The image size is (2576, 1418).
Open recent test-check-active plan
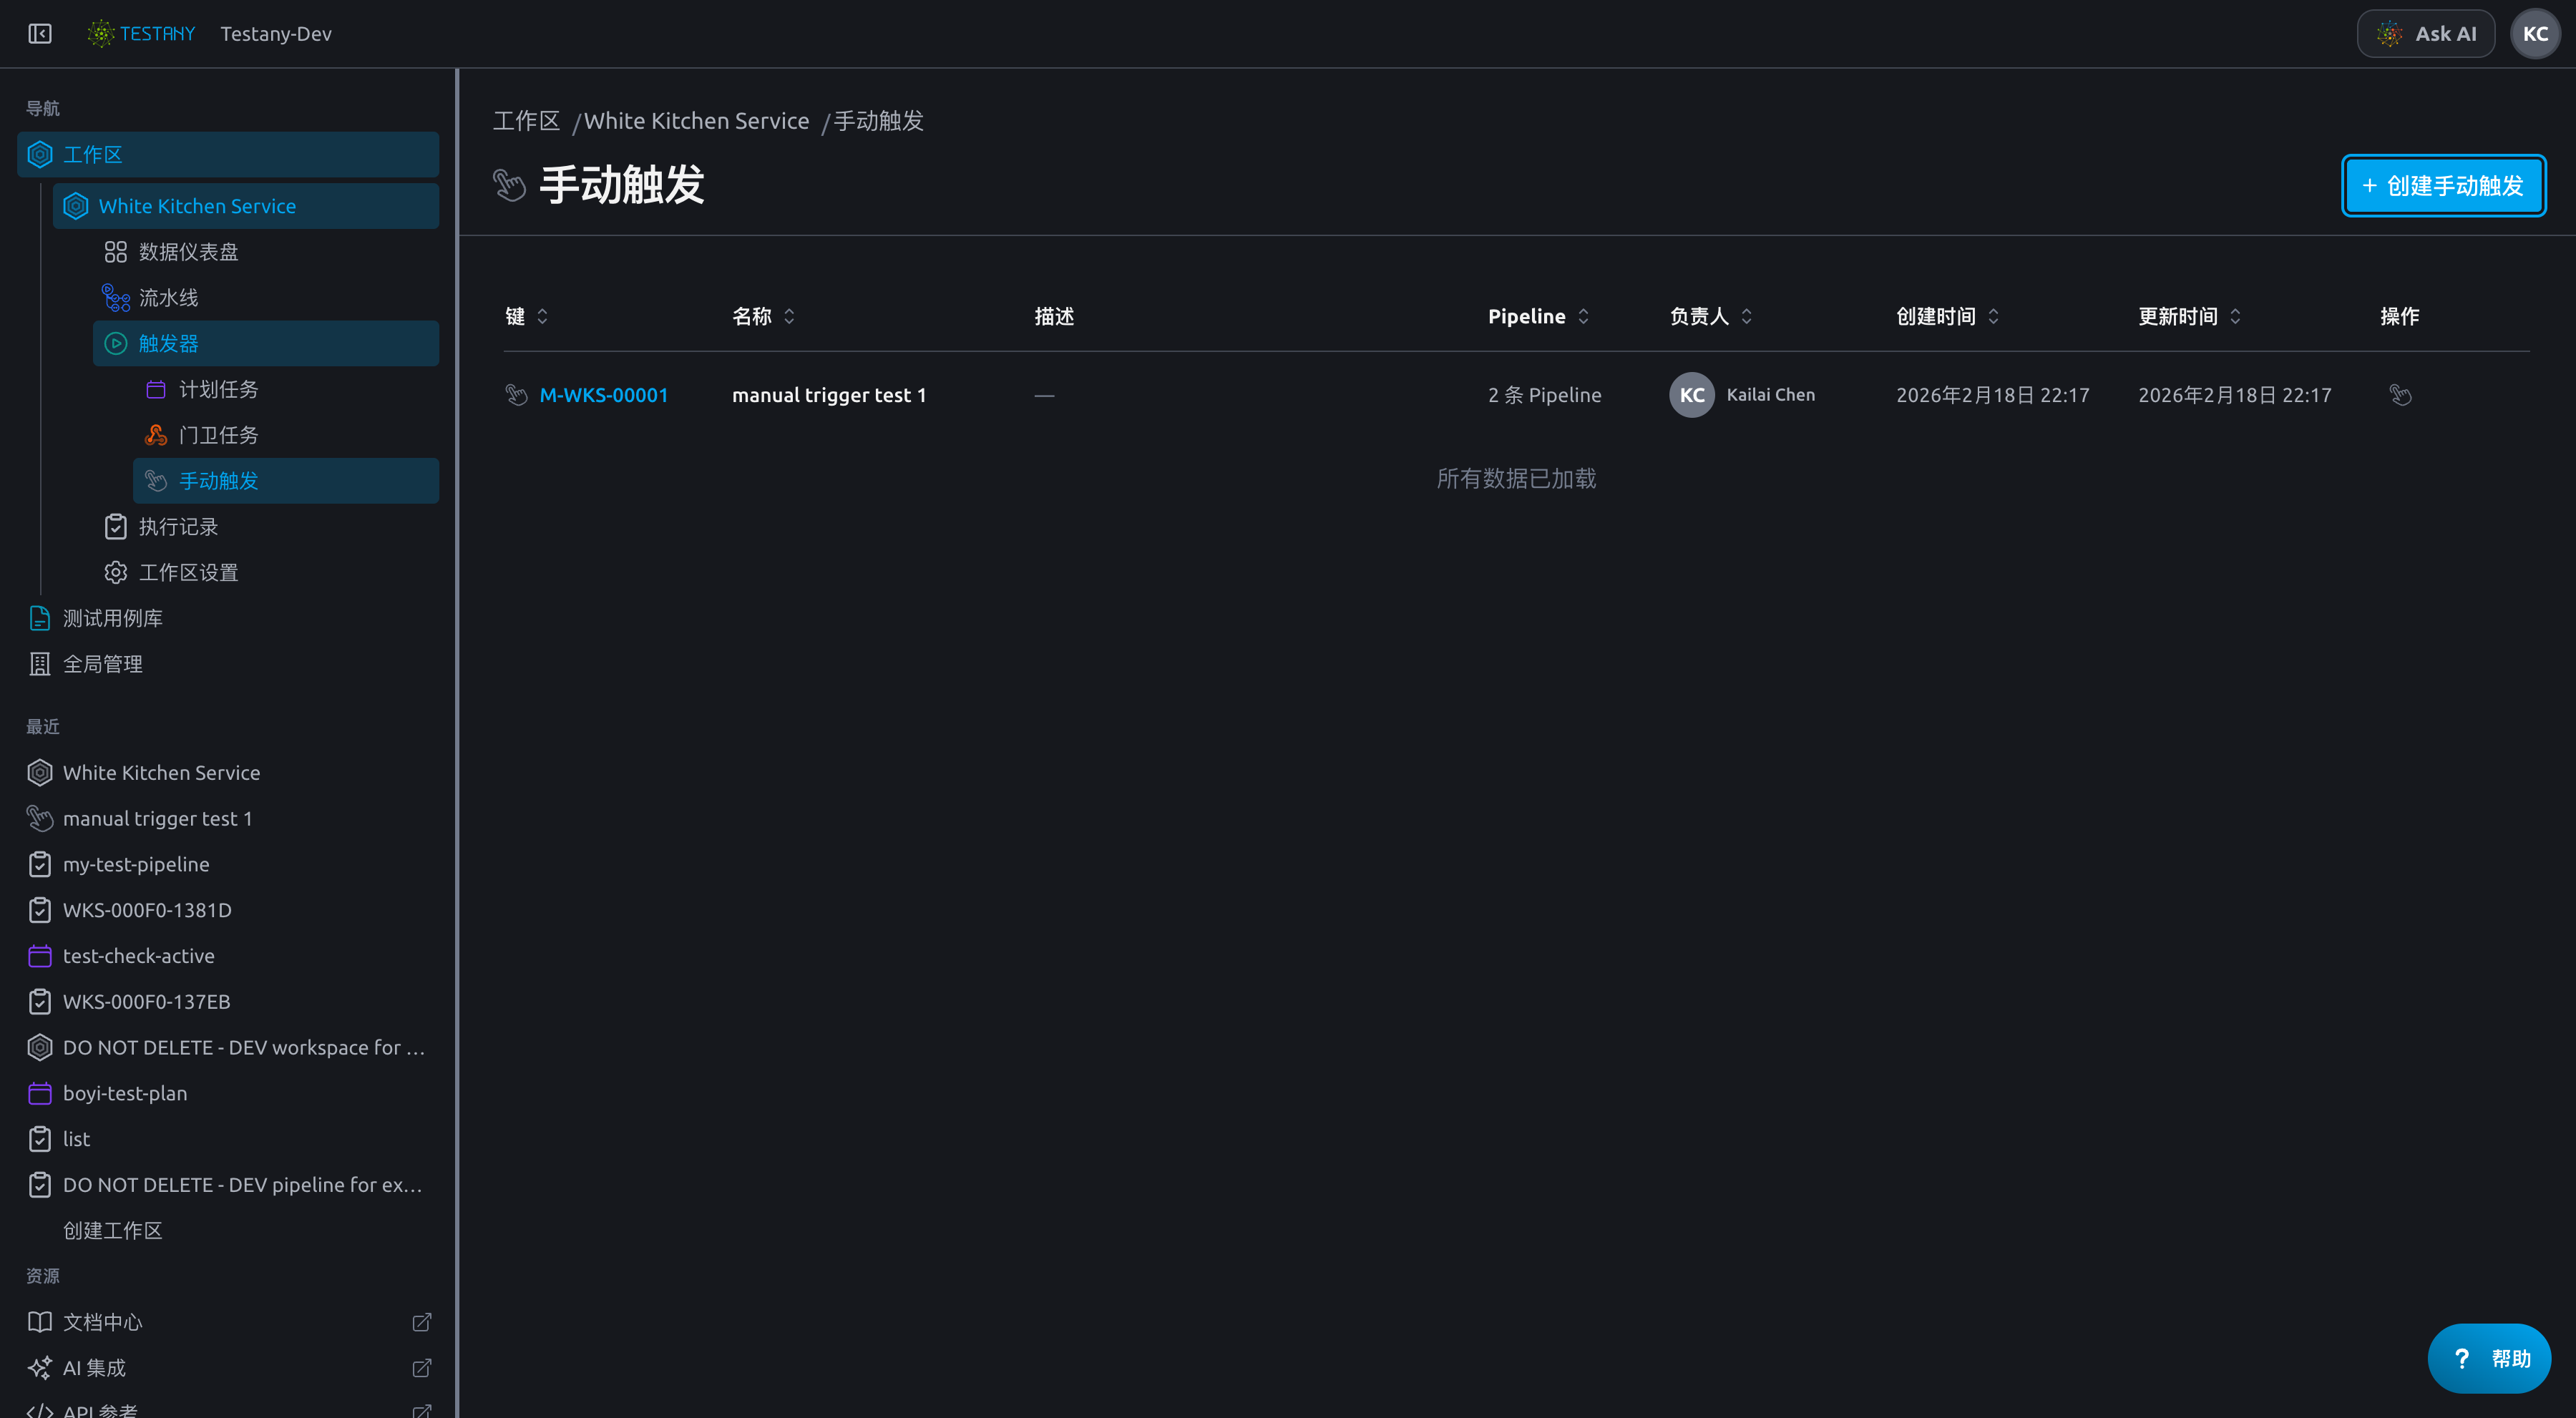point(139,956)
